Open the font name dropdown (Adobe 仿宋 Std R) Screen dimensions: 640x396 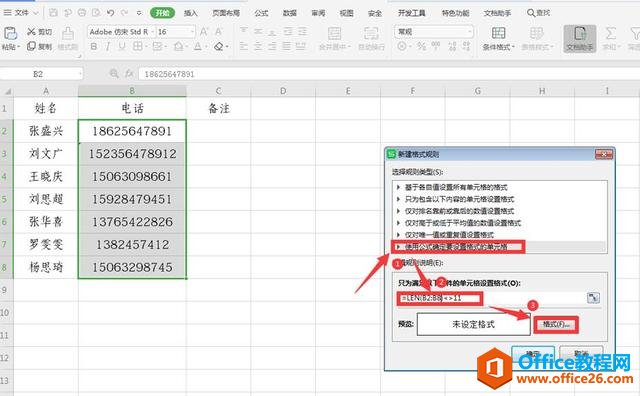153,31
